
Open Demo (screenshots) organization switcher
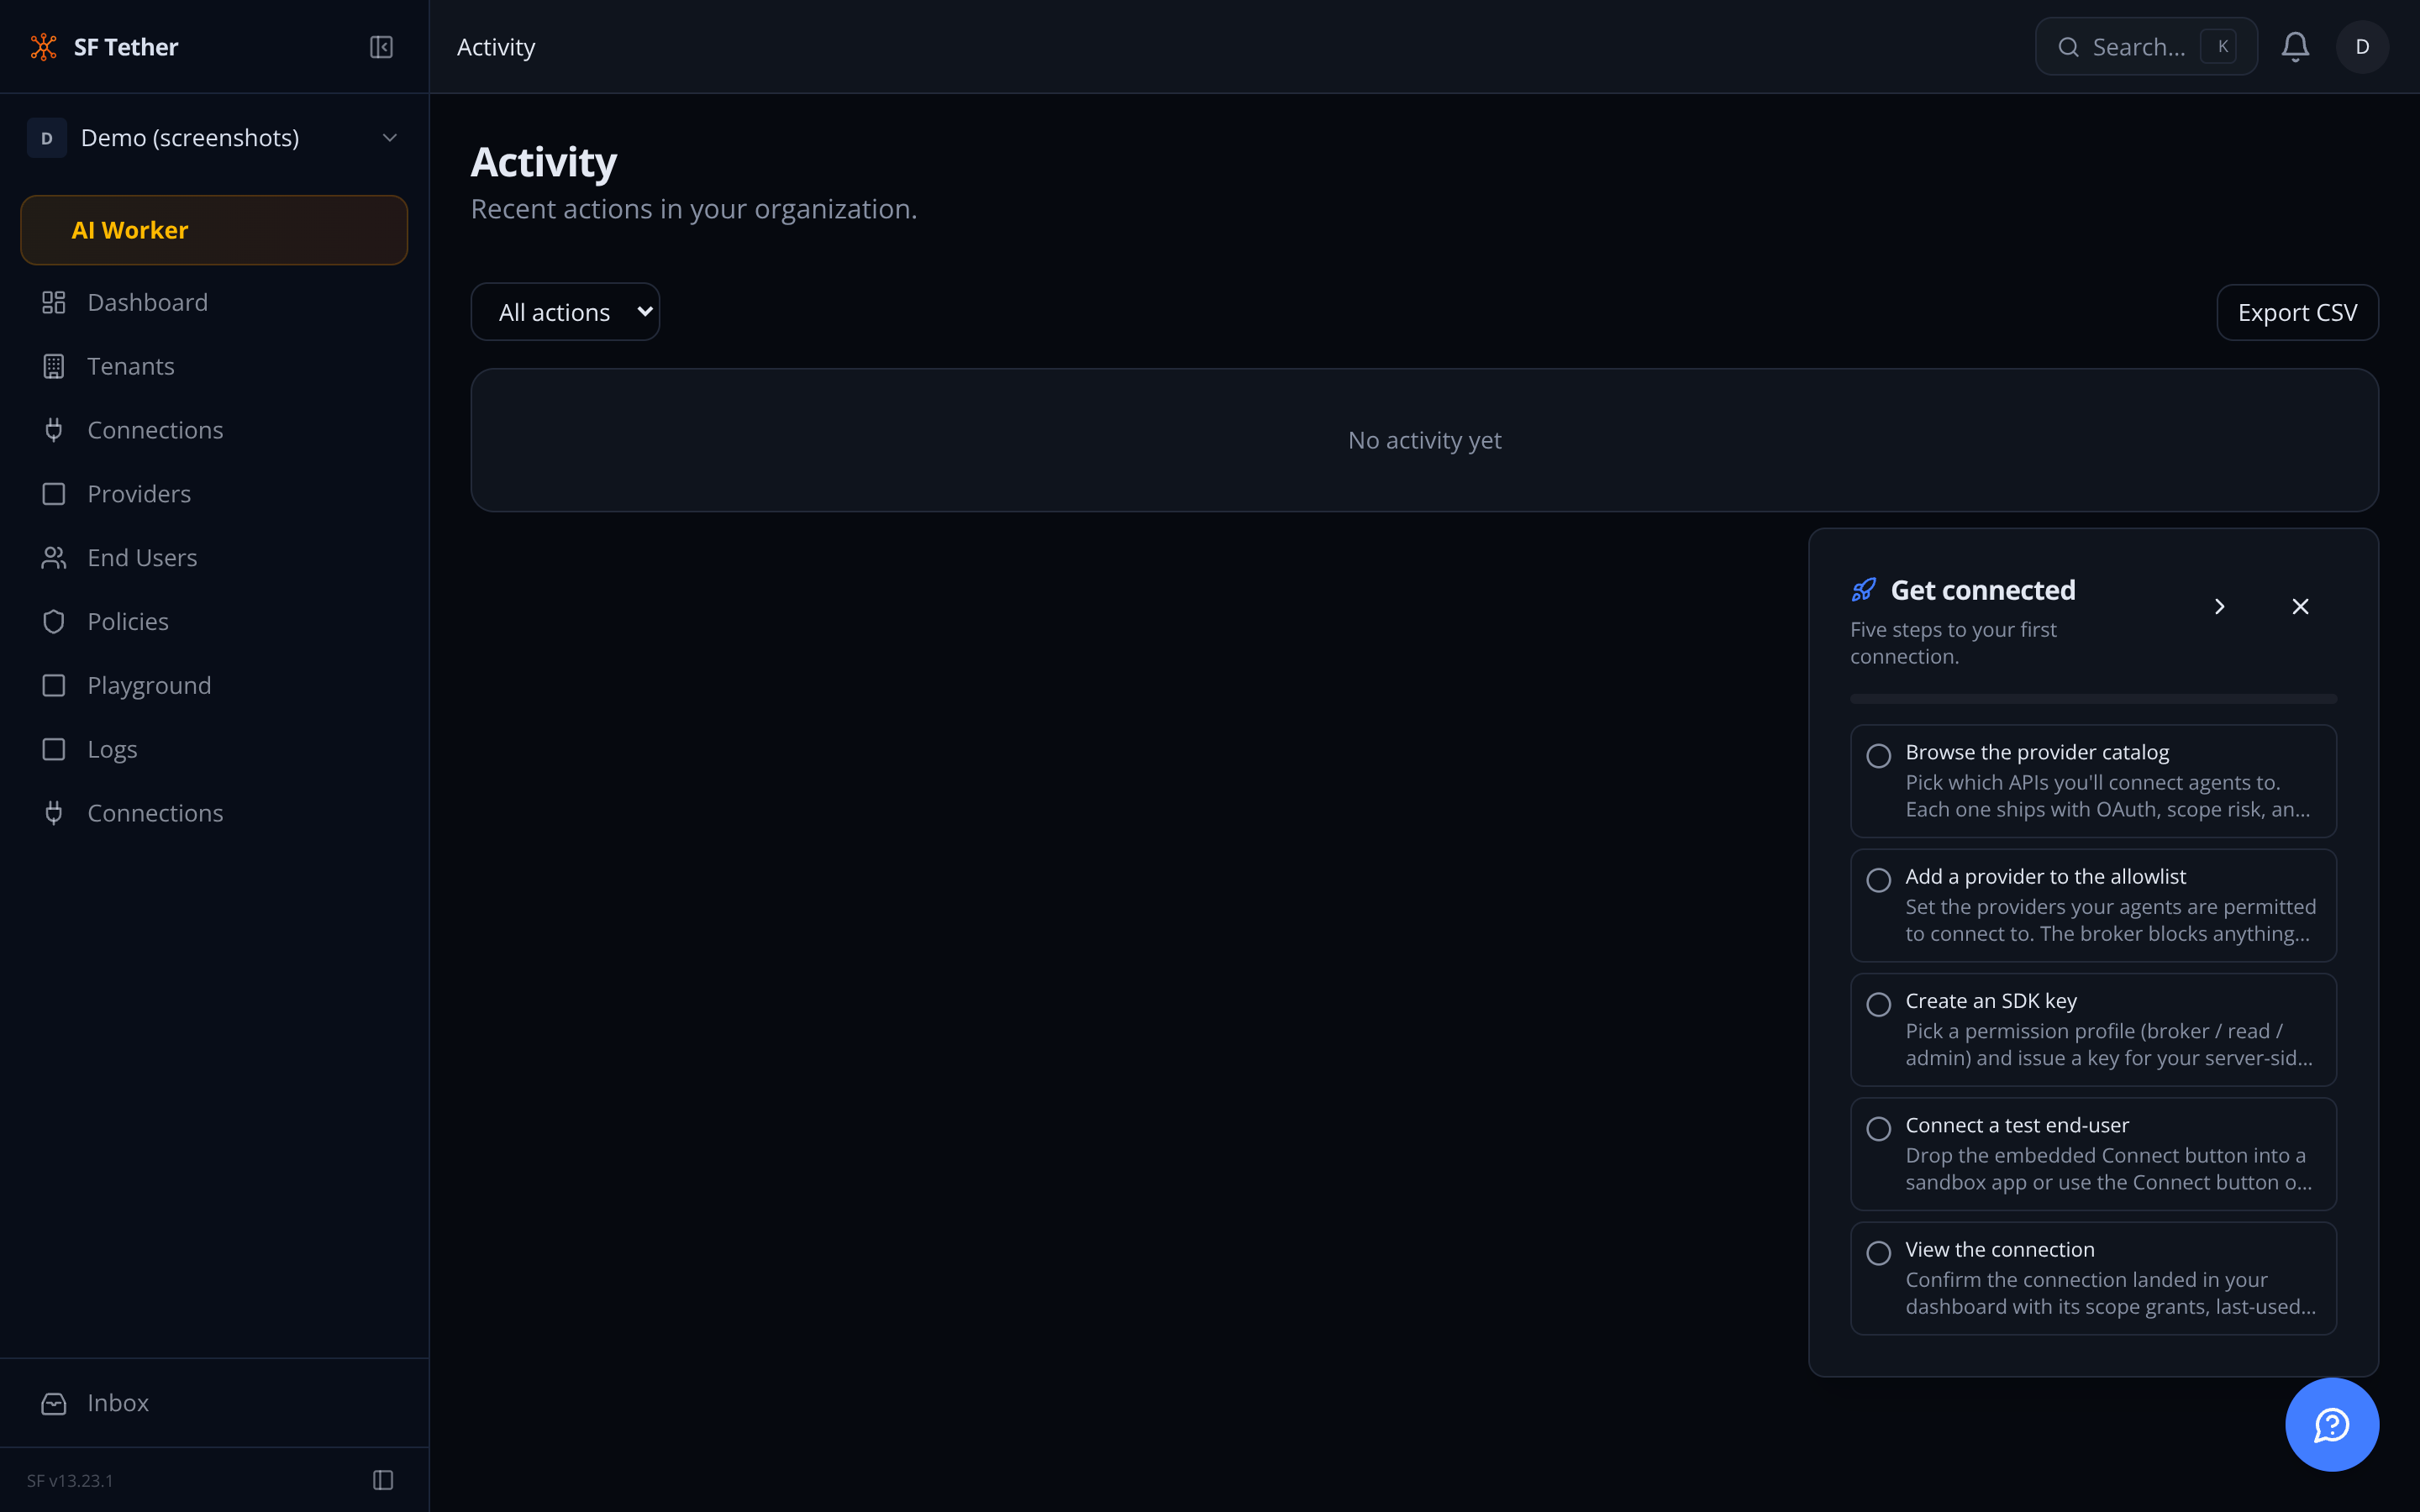pyautogui.click(x=214, y=138)
